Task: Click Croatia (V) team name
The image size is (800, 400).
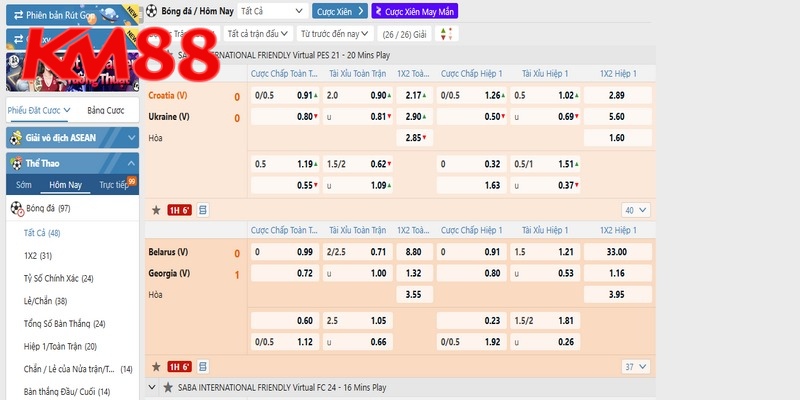Action: click(168, 95)
